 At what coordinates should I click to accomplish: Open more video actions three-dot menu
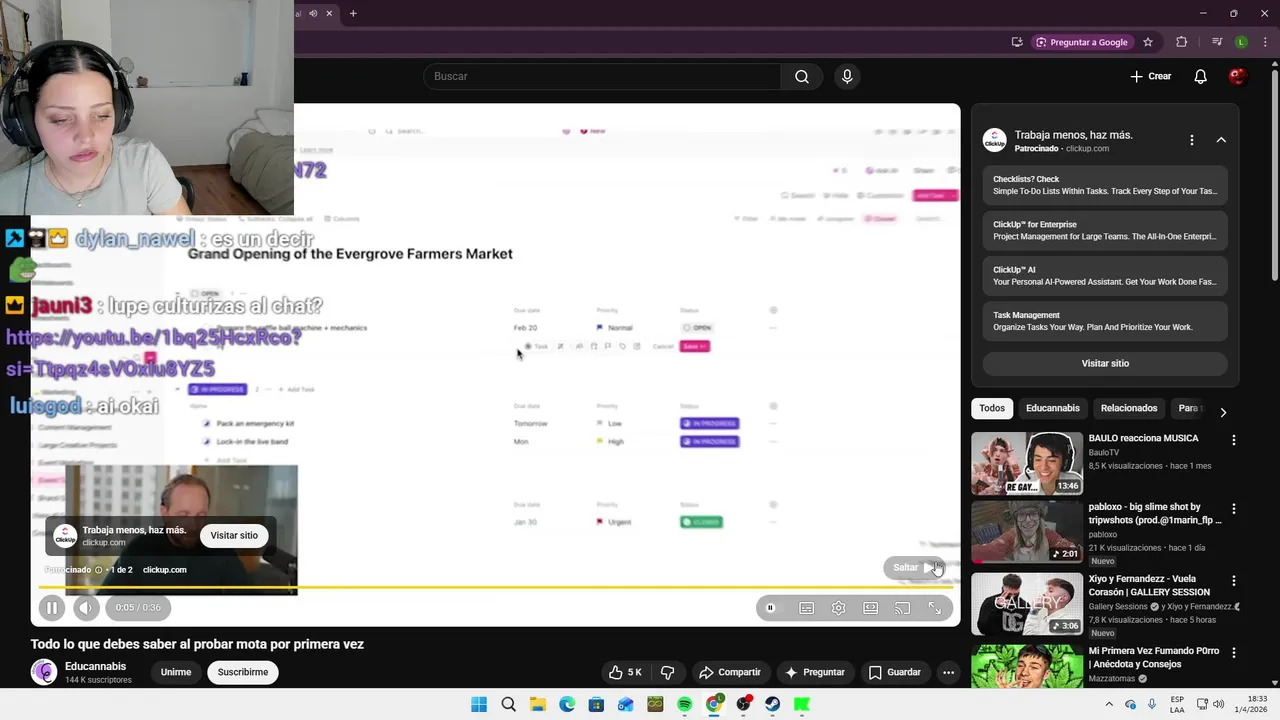click(x=948, y=672)
